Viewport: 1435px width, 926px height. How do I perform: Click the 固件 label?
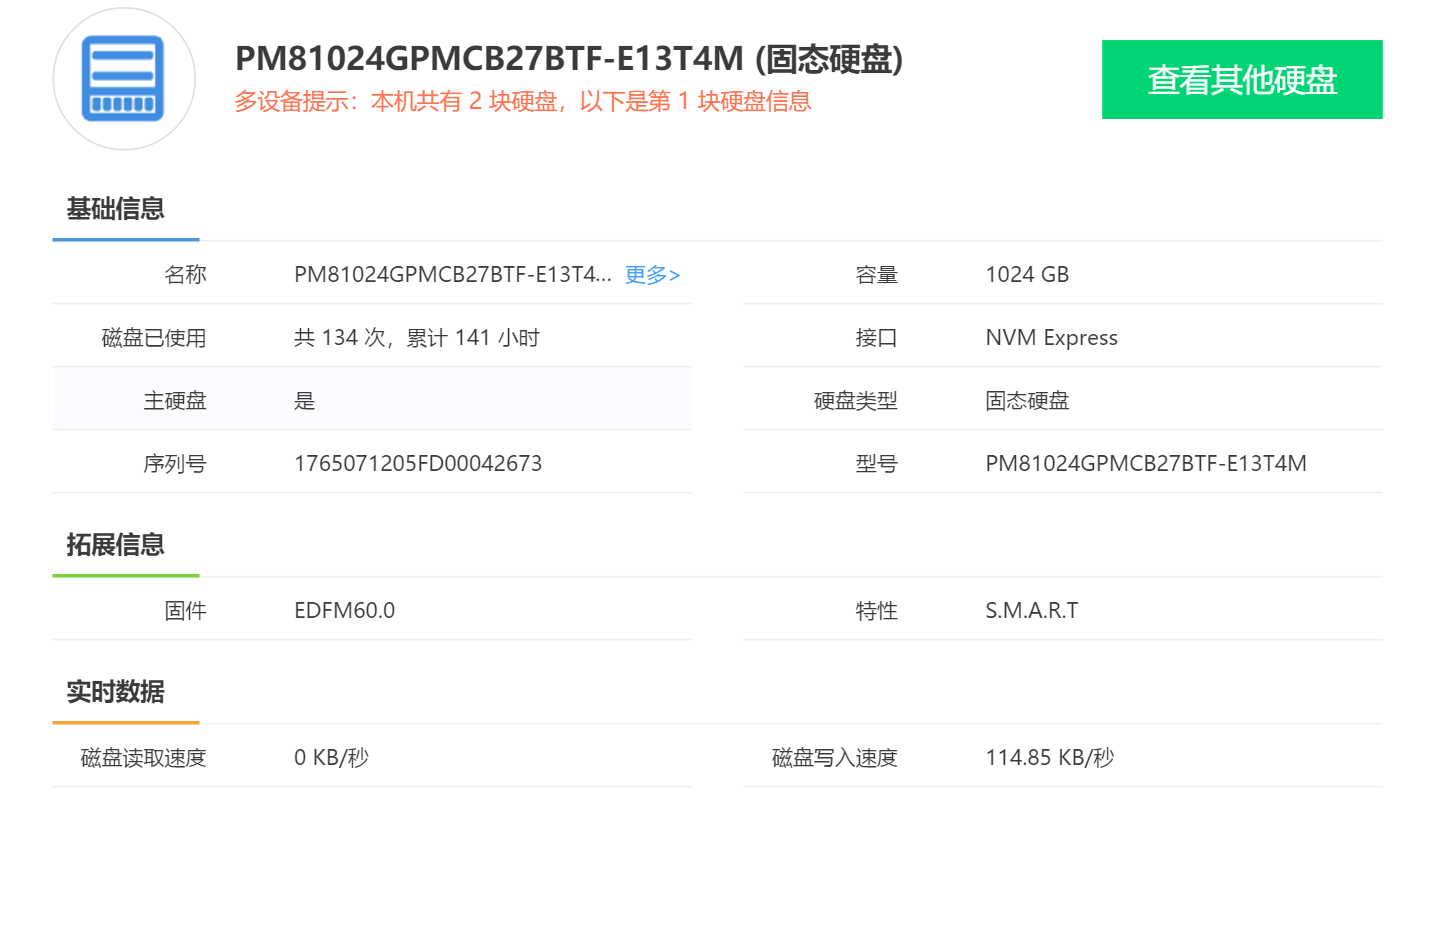(x=185, y=611)
